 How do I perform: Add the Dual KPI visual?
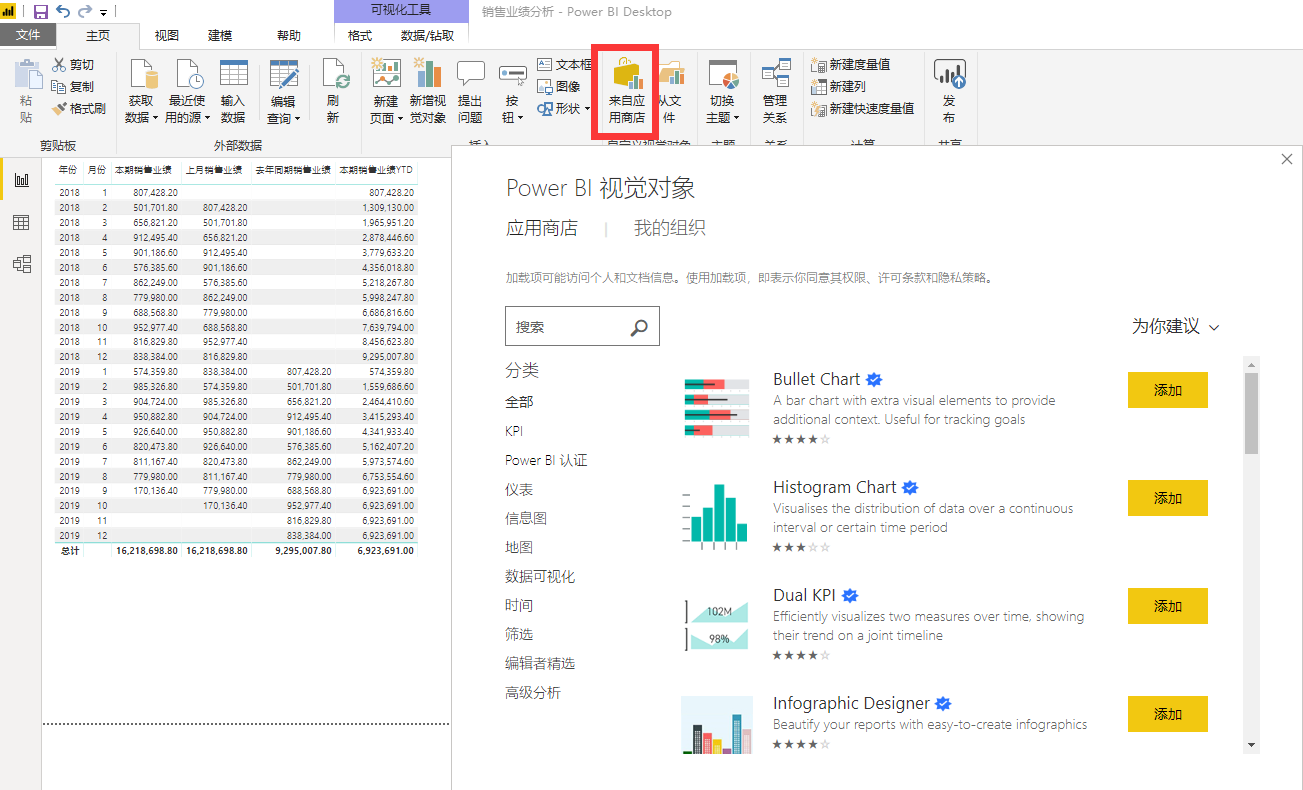(x=1168, y=606)
